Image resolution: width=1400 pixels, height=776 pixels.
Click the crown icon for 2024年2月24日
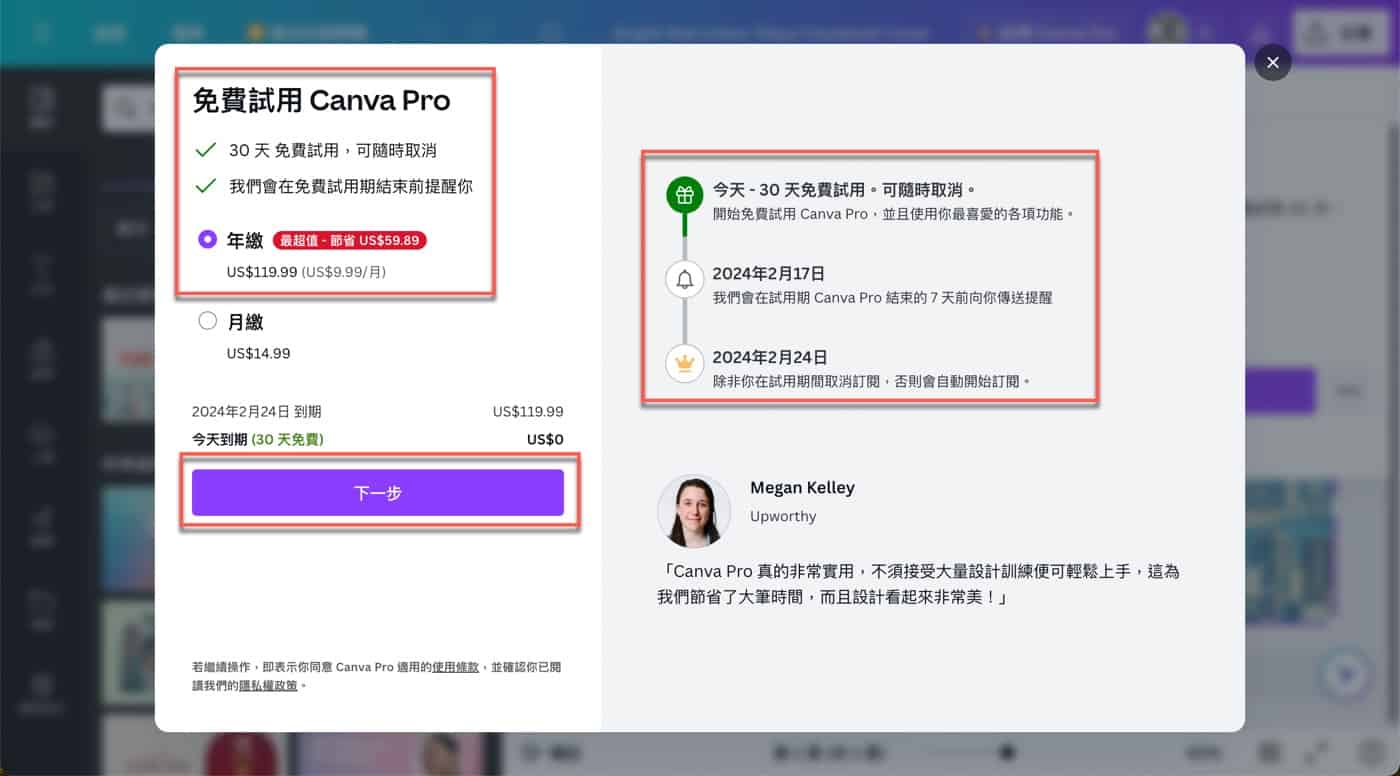tap(685, 363)
